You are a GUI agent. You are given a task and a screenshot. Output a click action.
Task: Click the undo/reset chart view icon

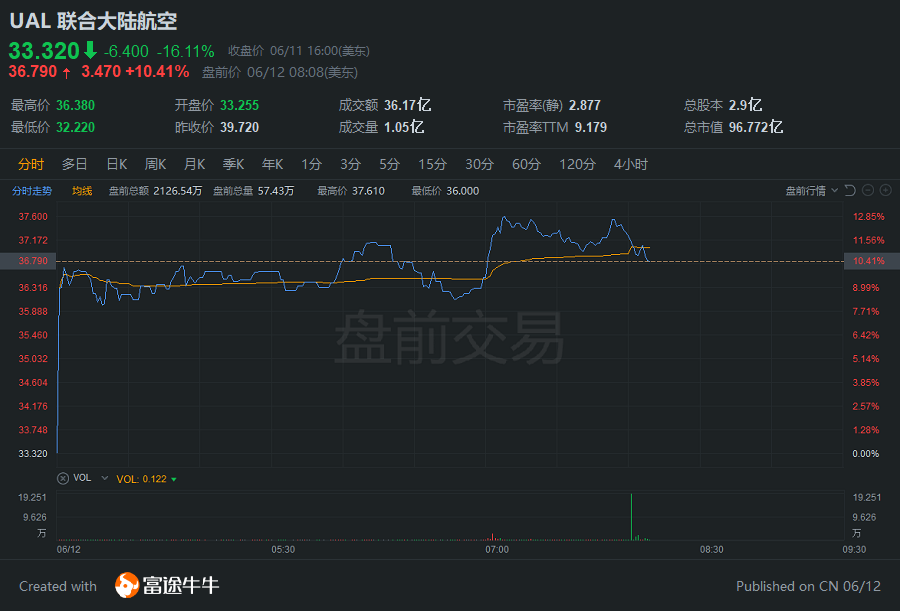851,190
